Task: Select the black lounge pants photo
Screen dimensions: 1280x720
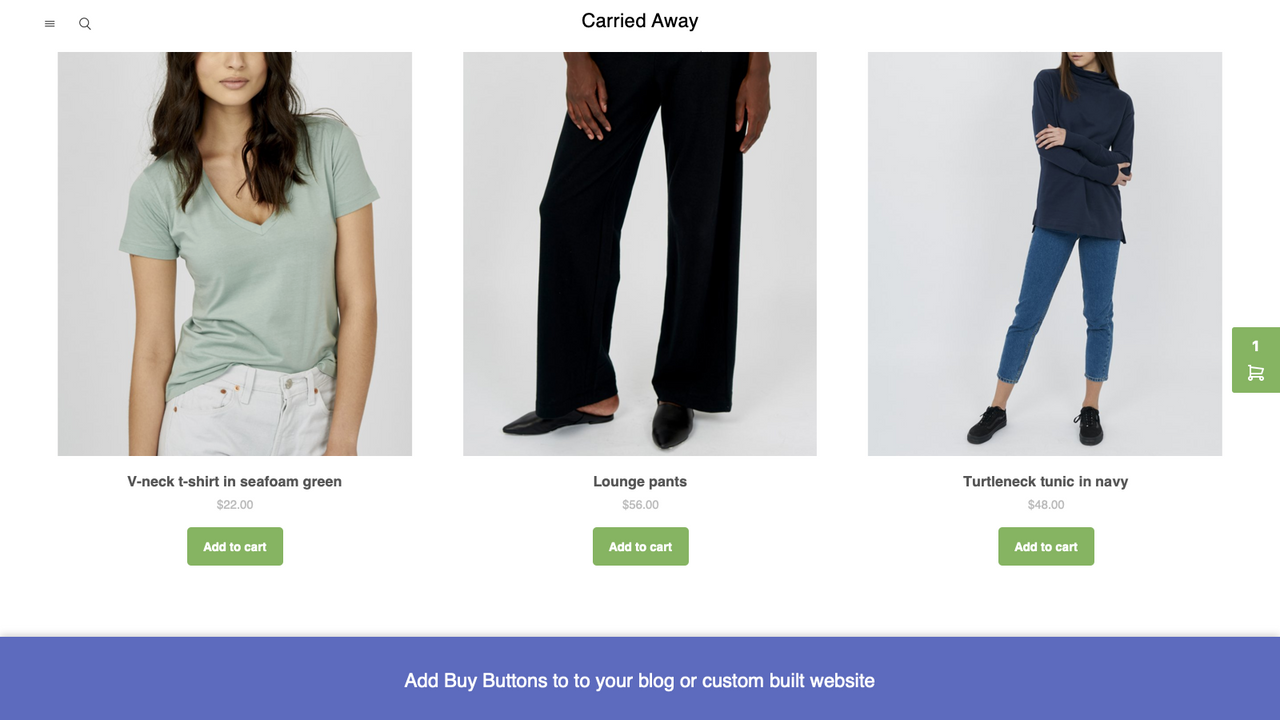Action: click(640, 252)
